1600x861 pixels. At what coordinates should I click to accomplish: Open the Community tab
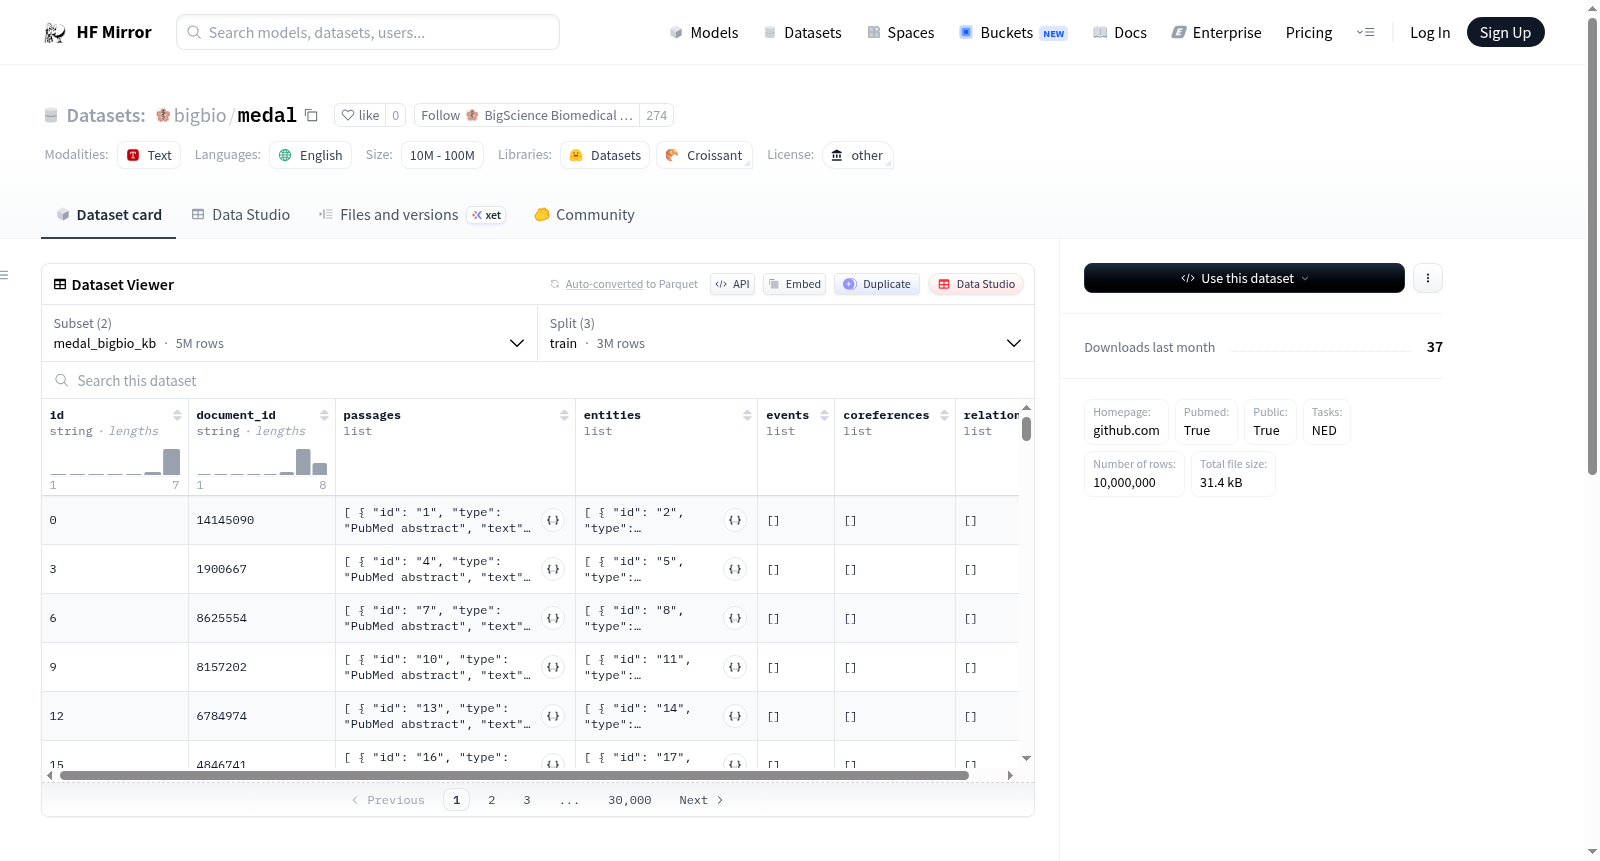[584, 214]
